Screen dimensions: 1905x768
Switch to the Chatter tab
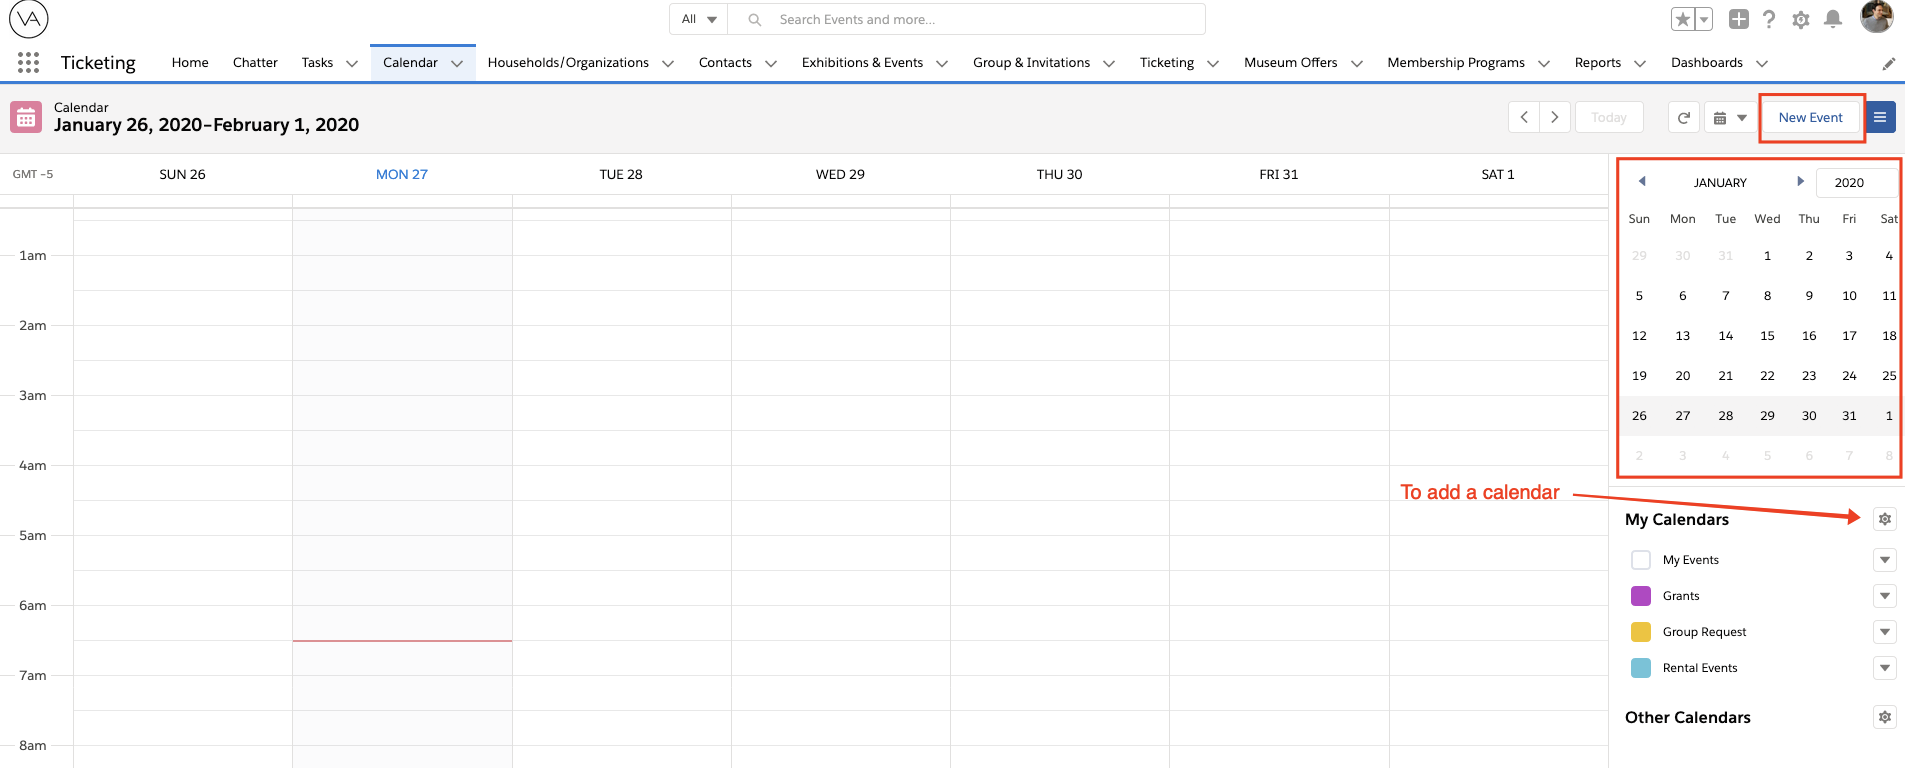tap(255, 63)
